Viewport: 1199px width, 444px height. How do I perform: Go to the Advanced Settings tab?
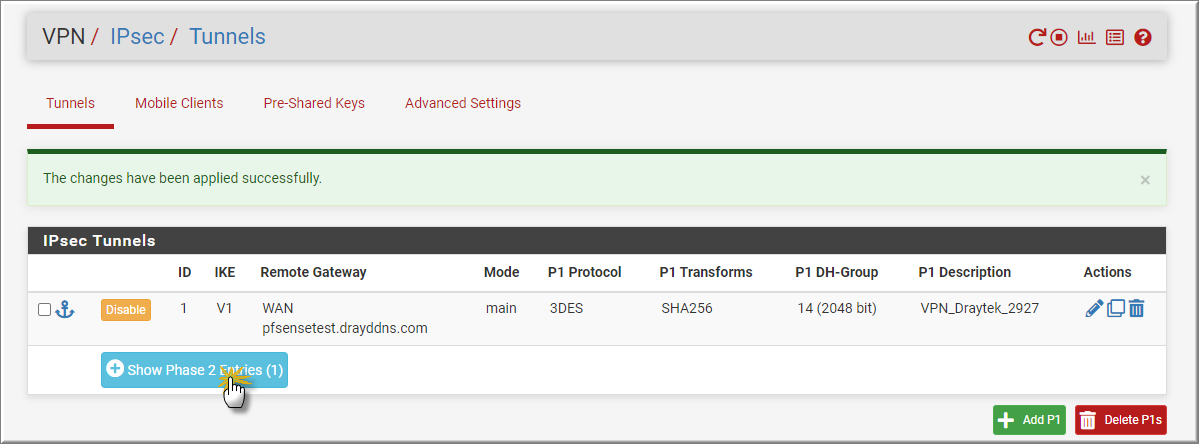[x=463, y=103]
